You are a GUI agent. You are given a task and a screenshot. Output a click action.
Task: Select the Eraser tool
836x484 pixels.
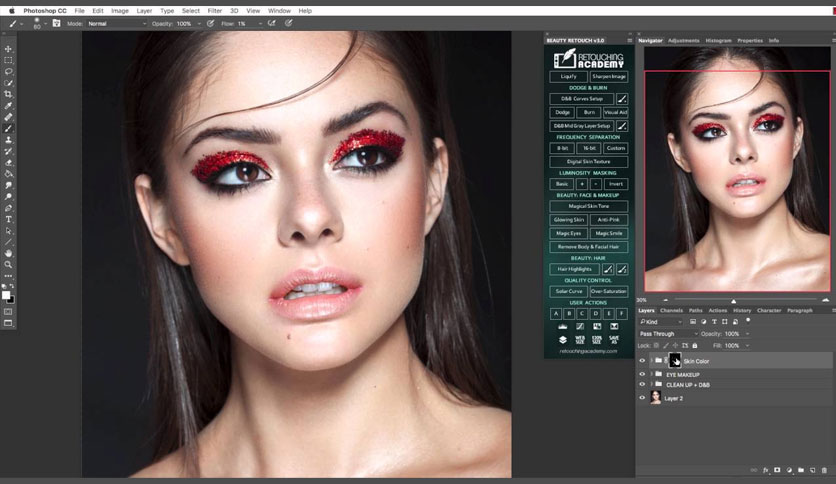(9, 163)
